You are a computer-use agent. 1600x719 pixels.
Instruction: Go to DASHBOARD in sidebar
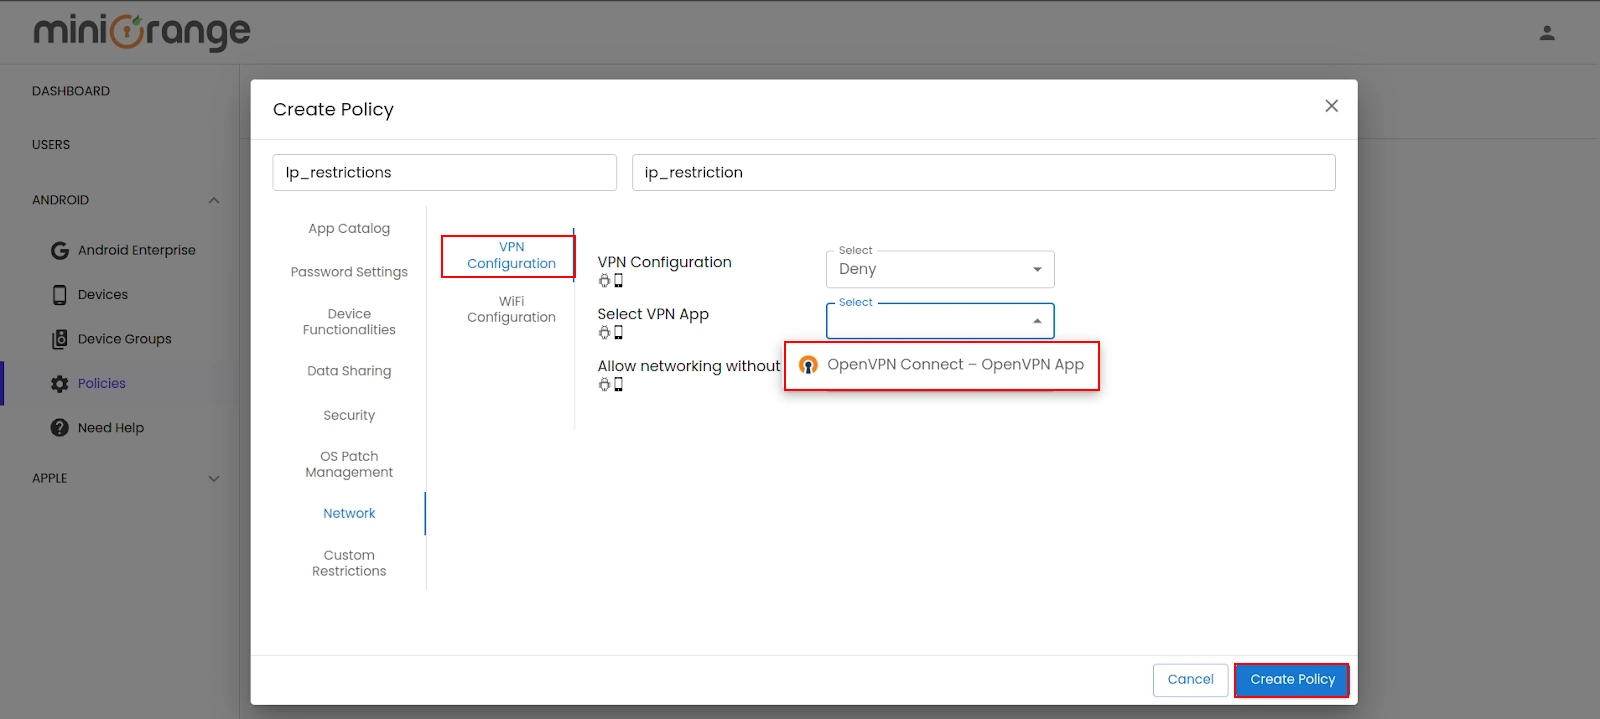pos(71,91)
